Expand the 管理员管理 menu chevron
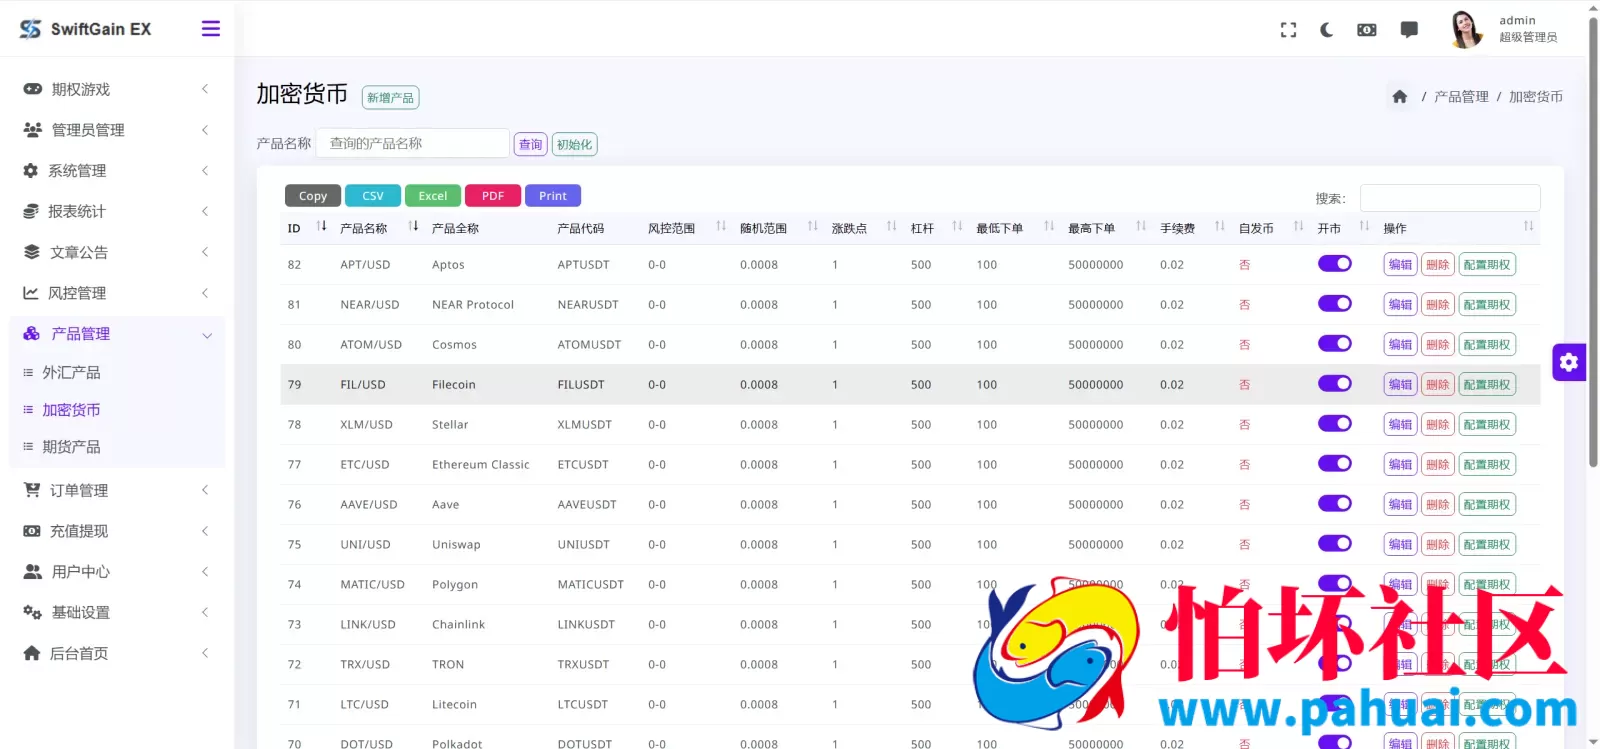 tap(205, 130)
